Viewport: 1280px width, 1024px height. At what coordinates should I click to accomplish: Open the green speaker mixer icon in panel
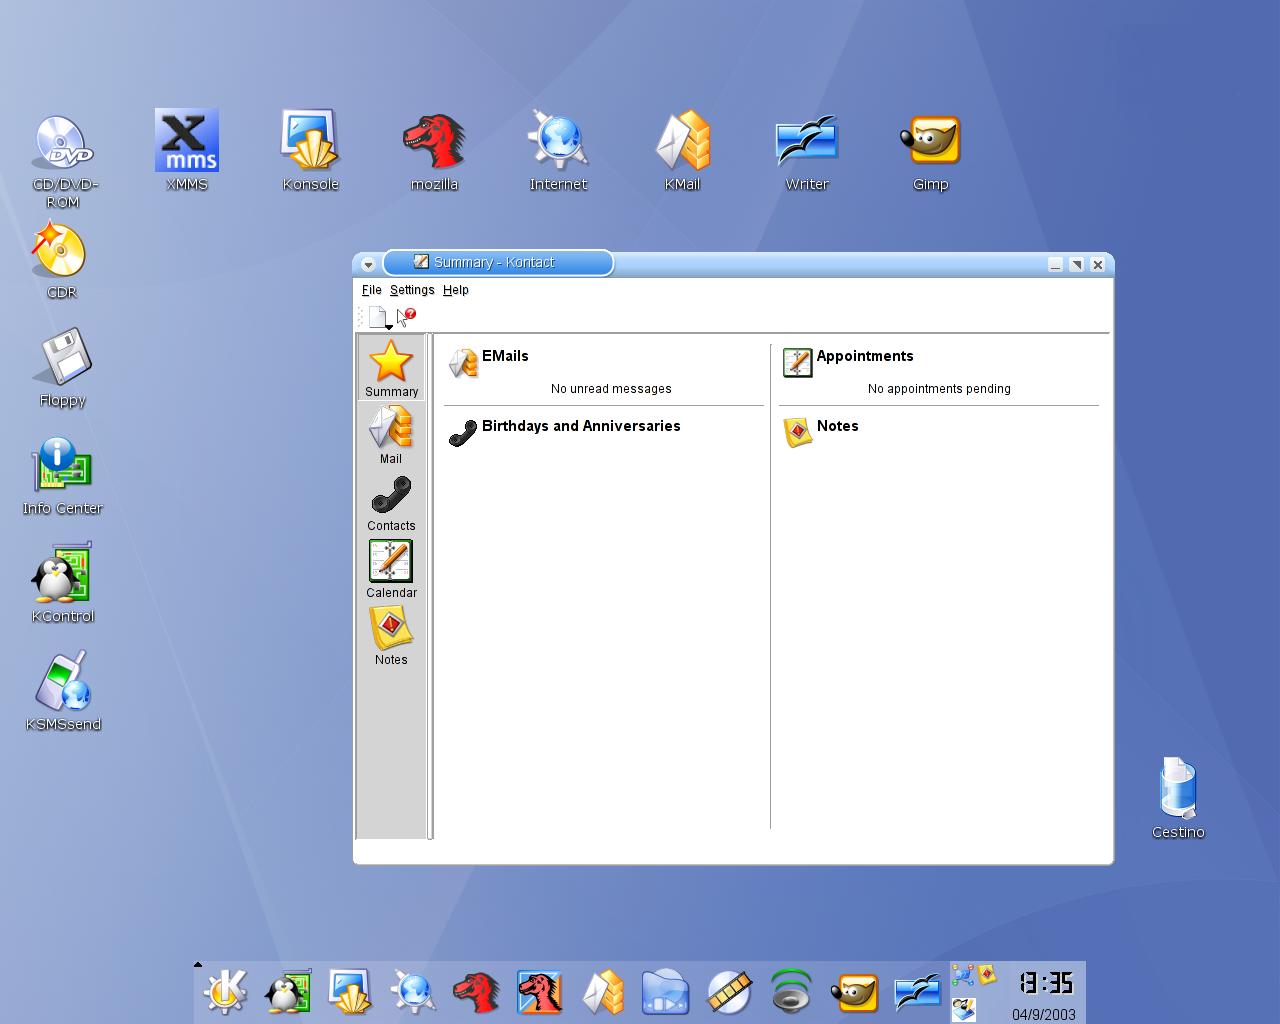tap(792, 992)
